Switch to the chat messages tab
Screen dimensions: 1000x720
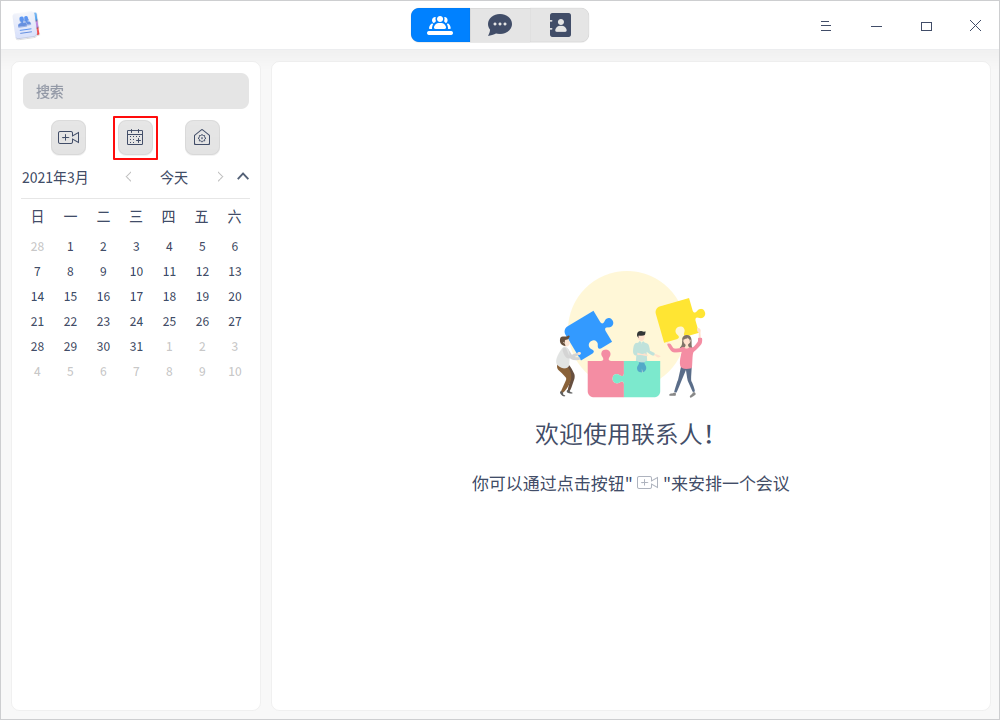500,26
